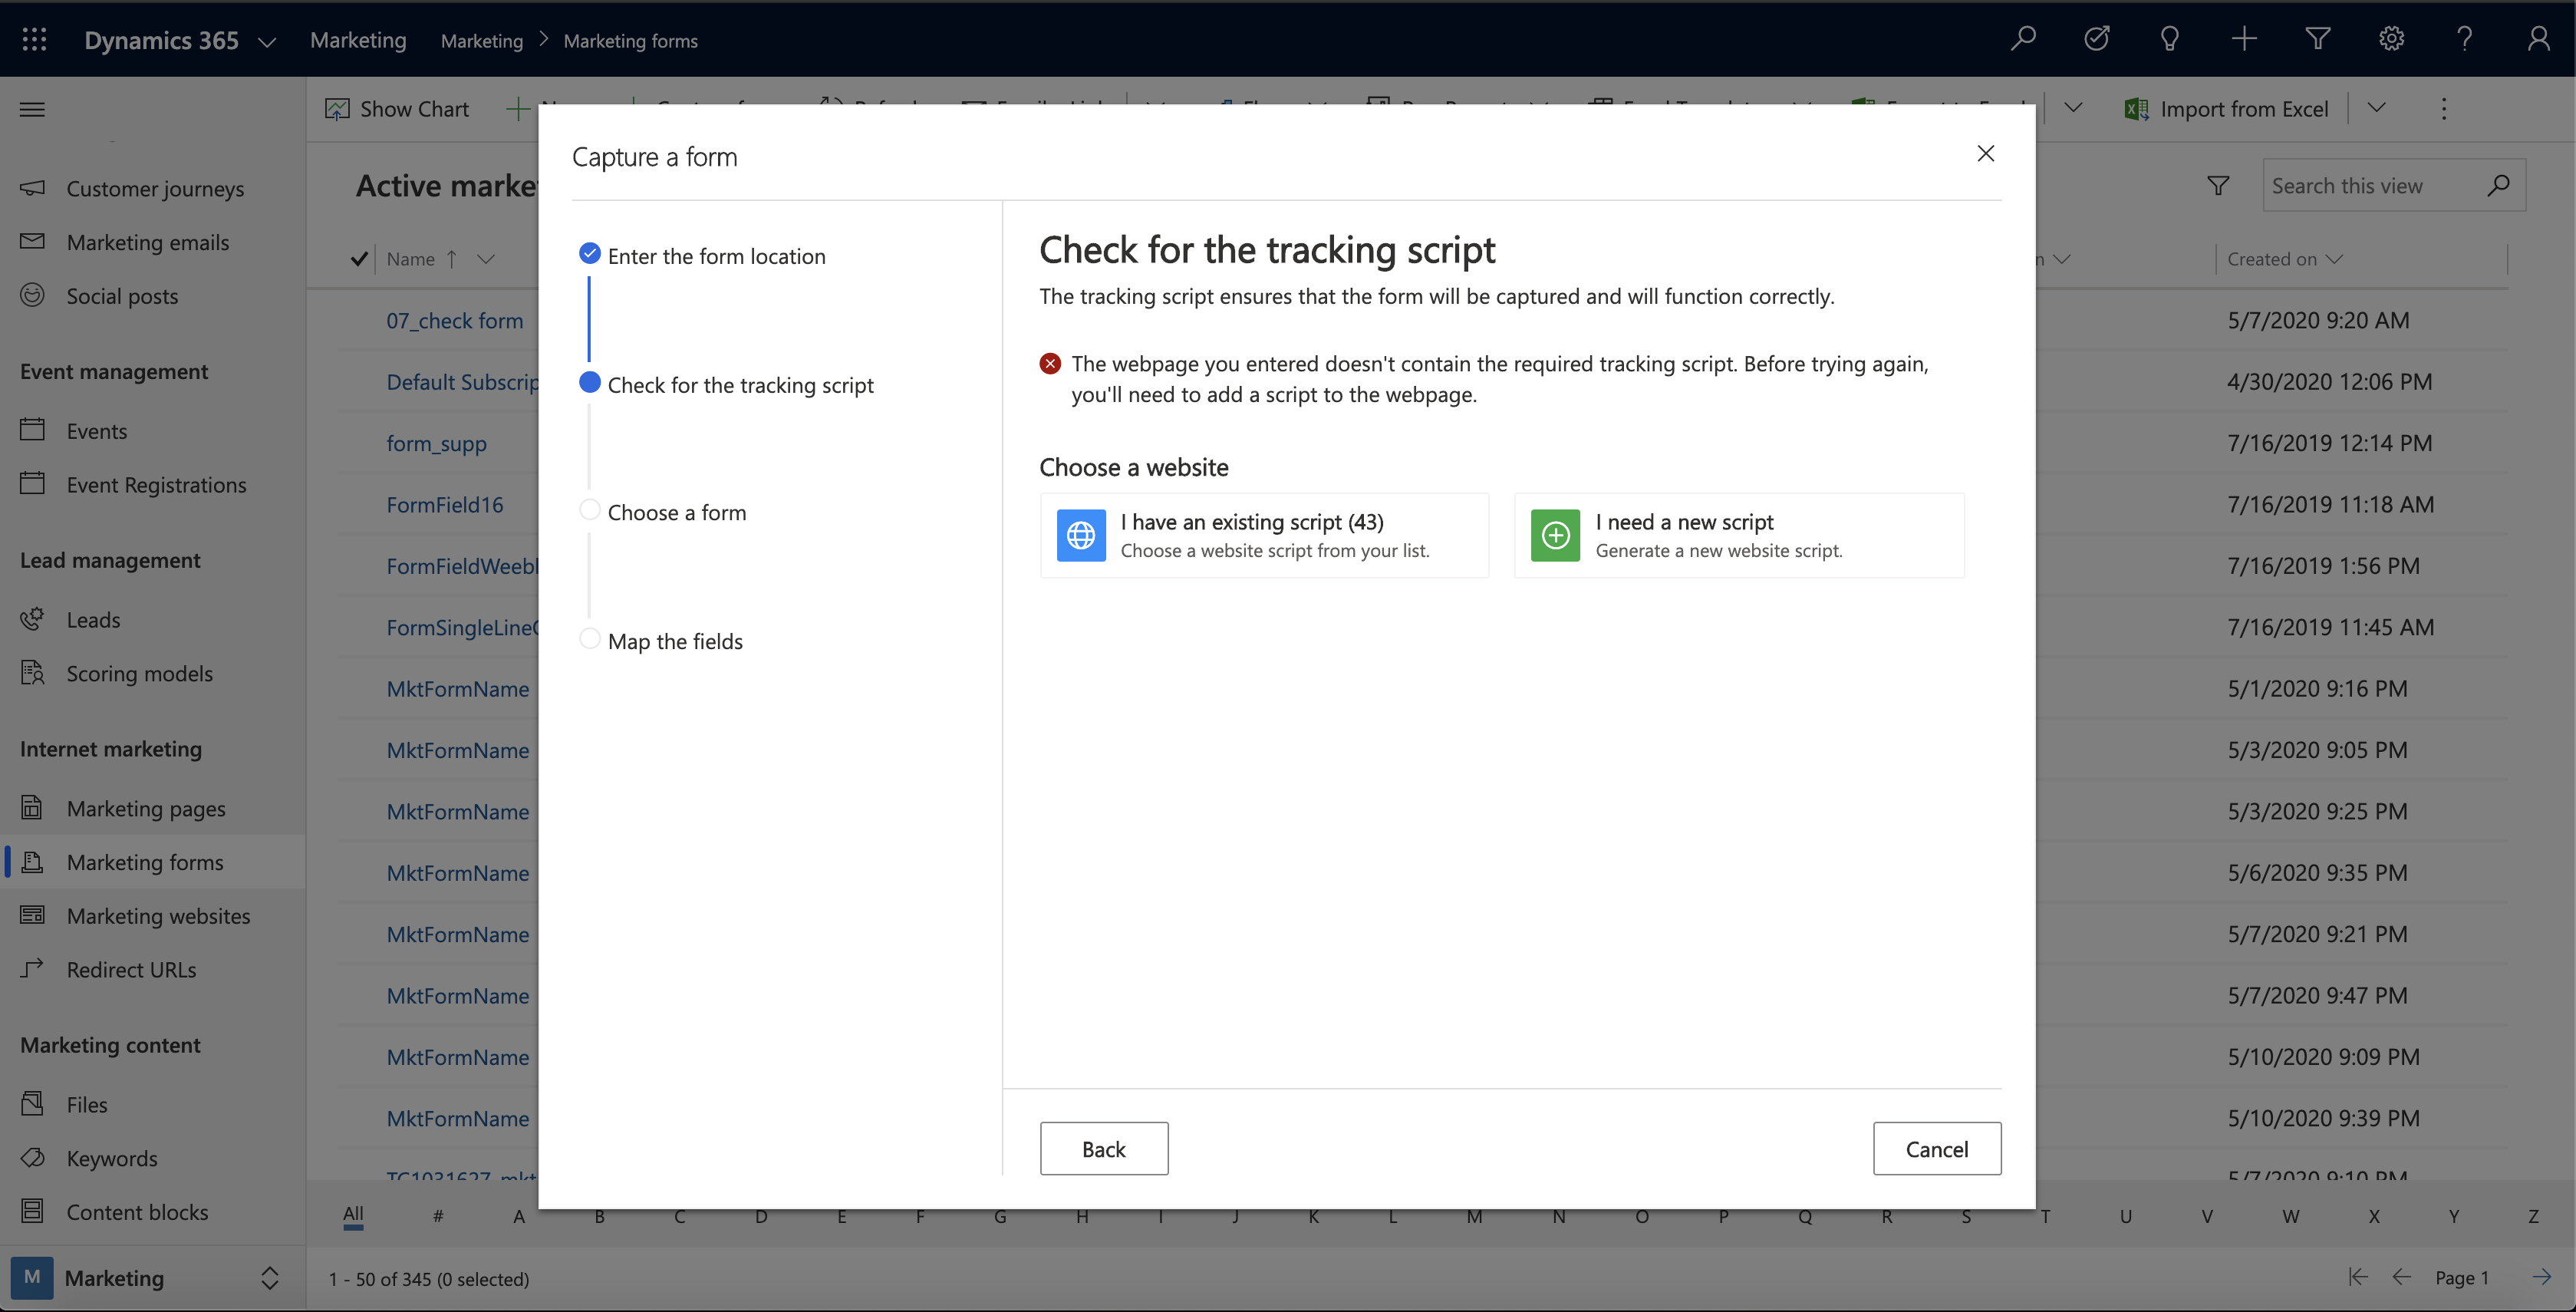The width and height of the screenshot is (2576, 1312).
Task: Click the Back button in the dialog
Action: click(1104, 1148)
